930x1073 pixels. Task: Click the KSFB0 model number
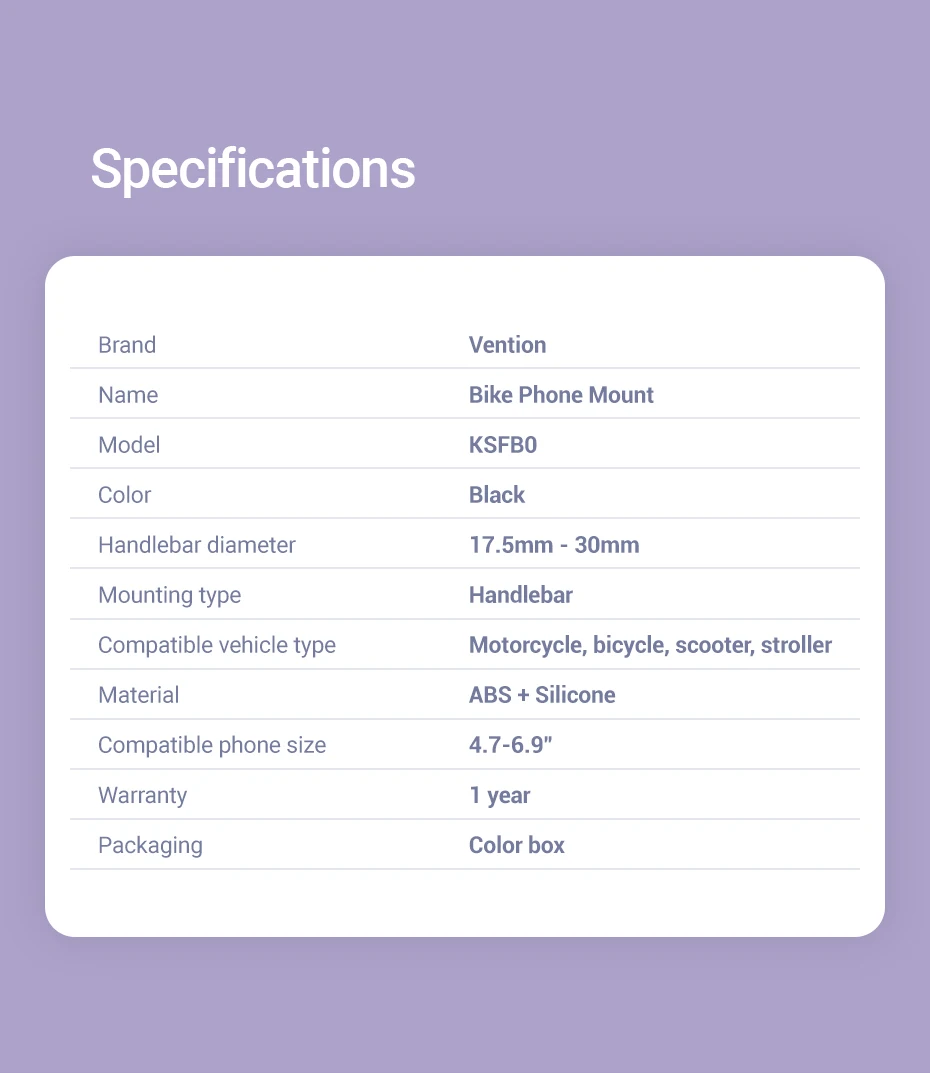coord(503,445)
